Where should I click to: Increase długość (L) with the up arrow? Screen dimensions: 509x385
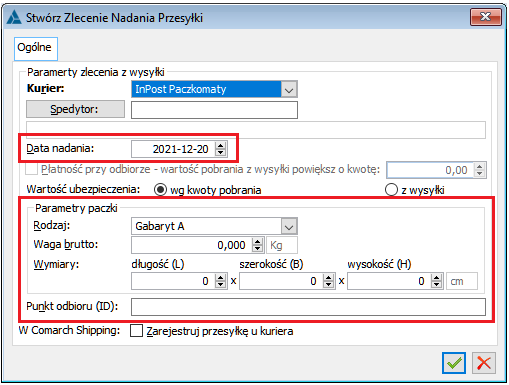coord(221,277)
